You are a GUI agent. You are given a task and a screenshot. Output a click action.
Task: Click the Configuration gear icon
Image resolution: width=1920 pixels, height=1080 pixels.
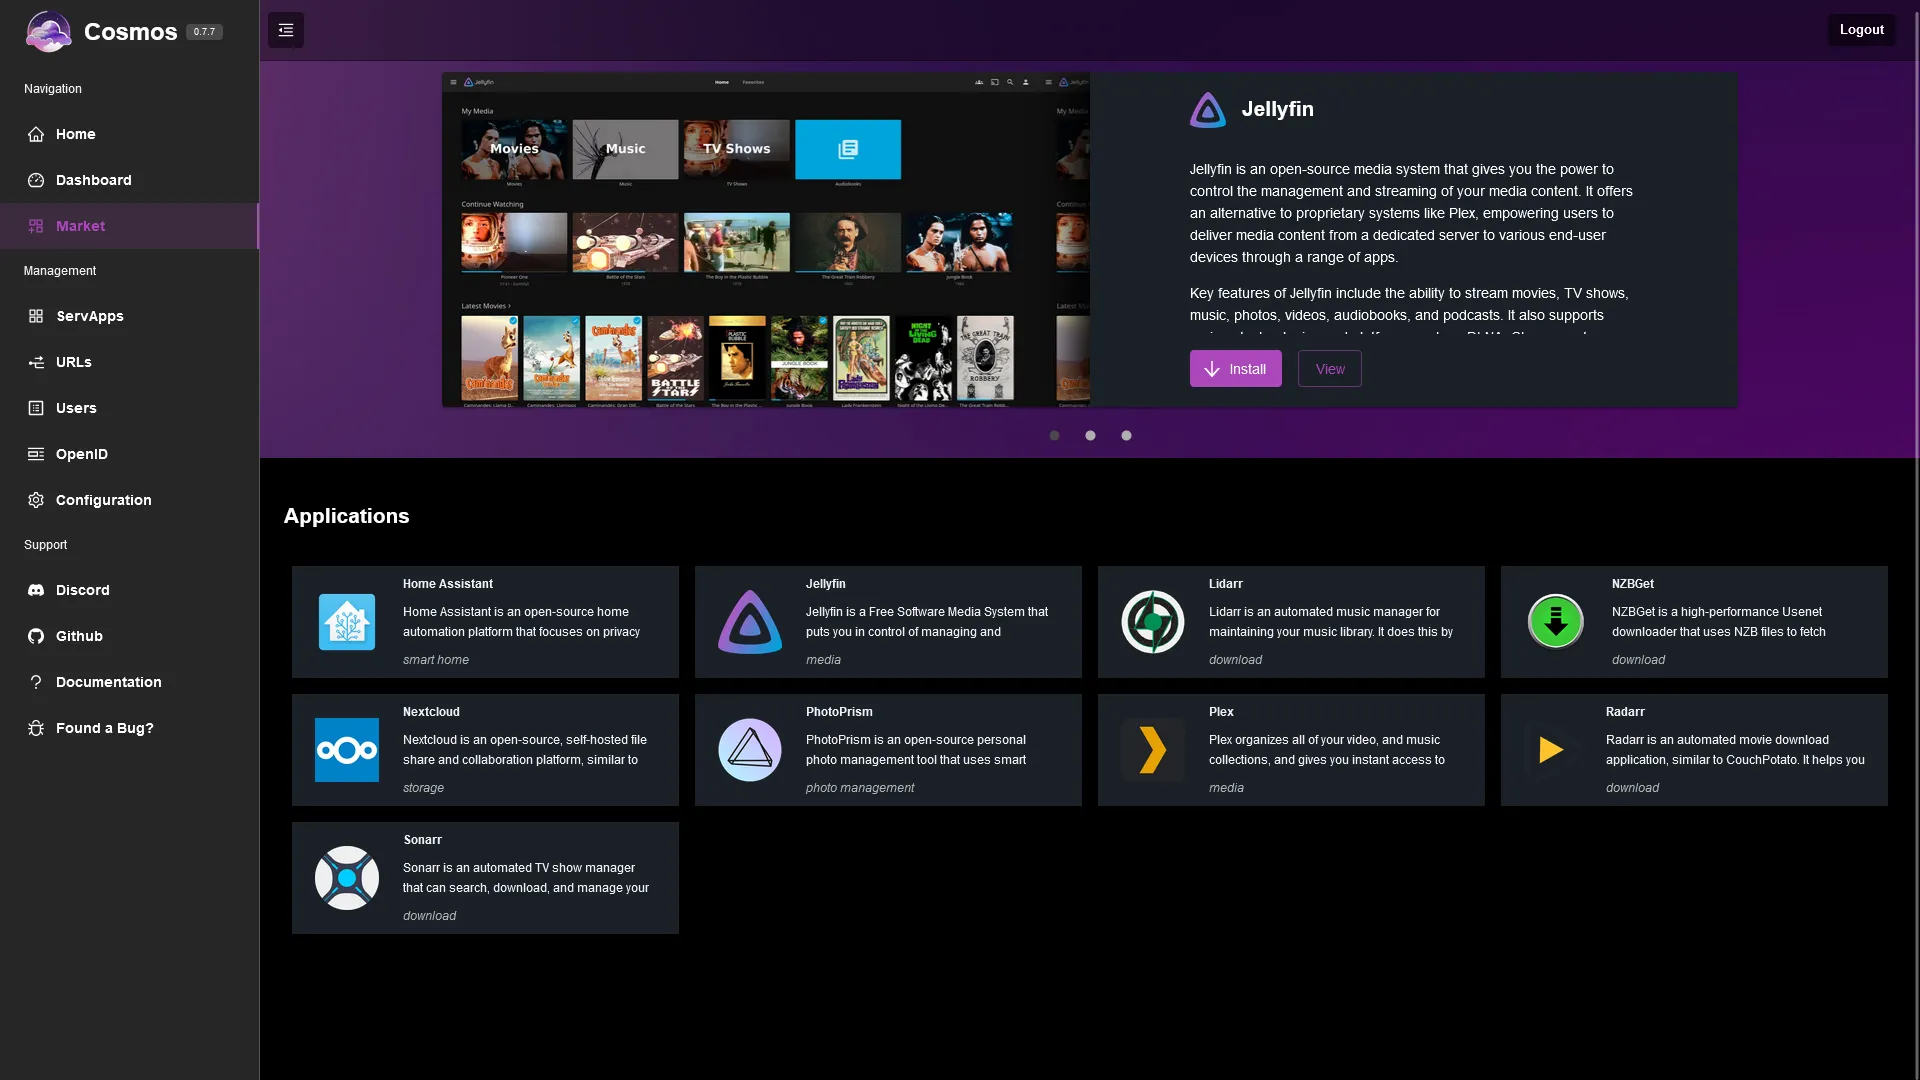click(36, 500)
